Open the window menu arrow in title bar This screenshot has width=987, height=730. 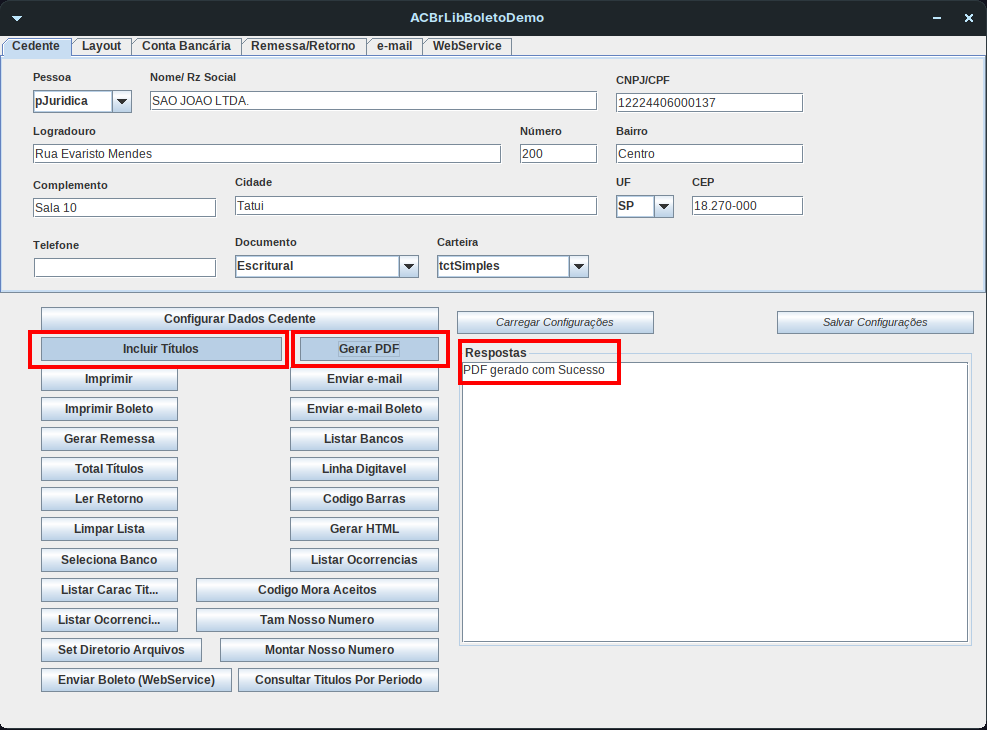17,18
